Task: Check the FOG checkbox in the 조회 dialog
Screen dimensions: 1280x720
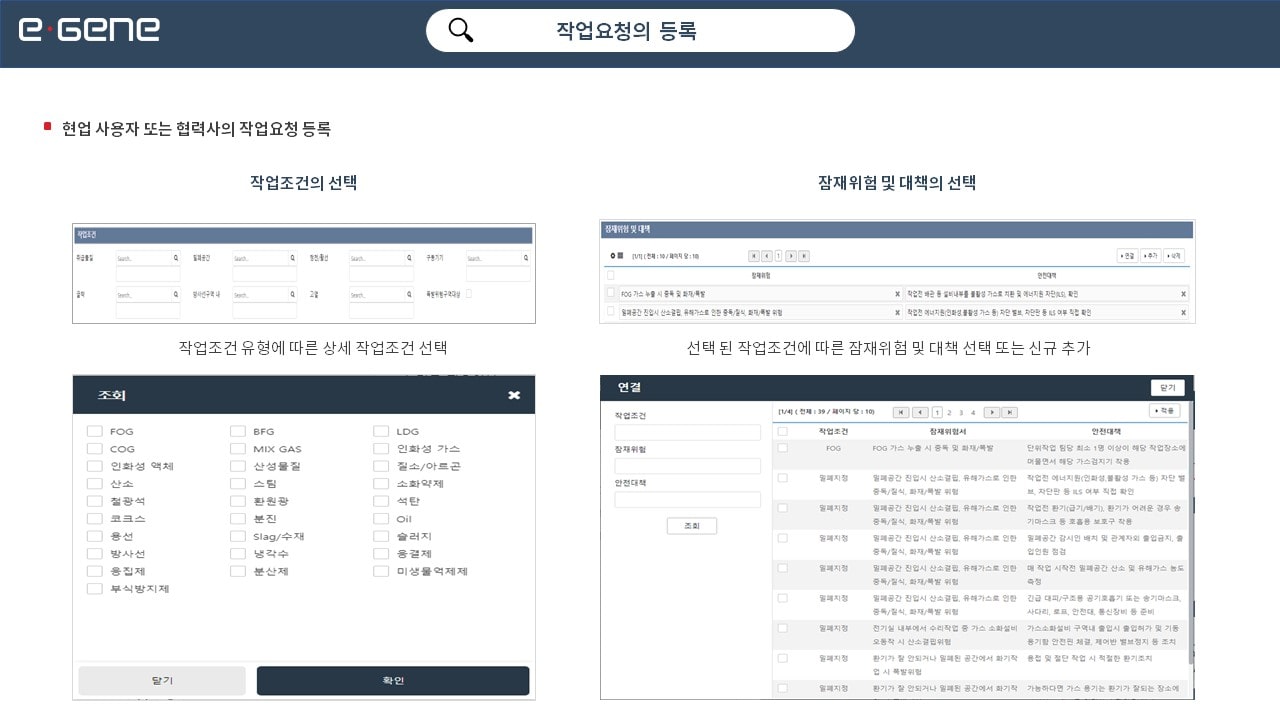Action: [x=95, y=432]
